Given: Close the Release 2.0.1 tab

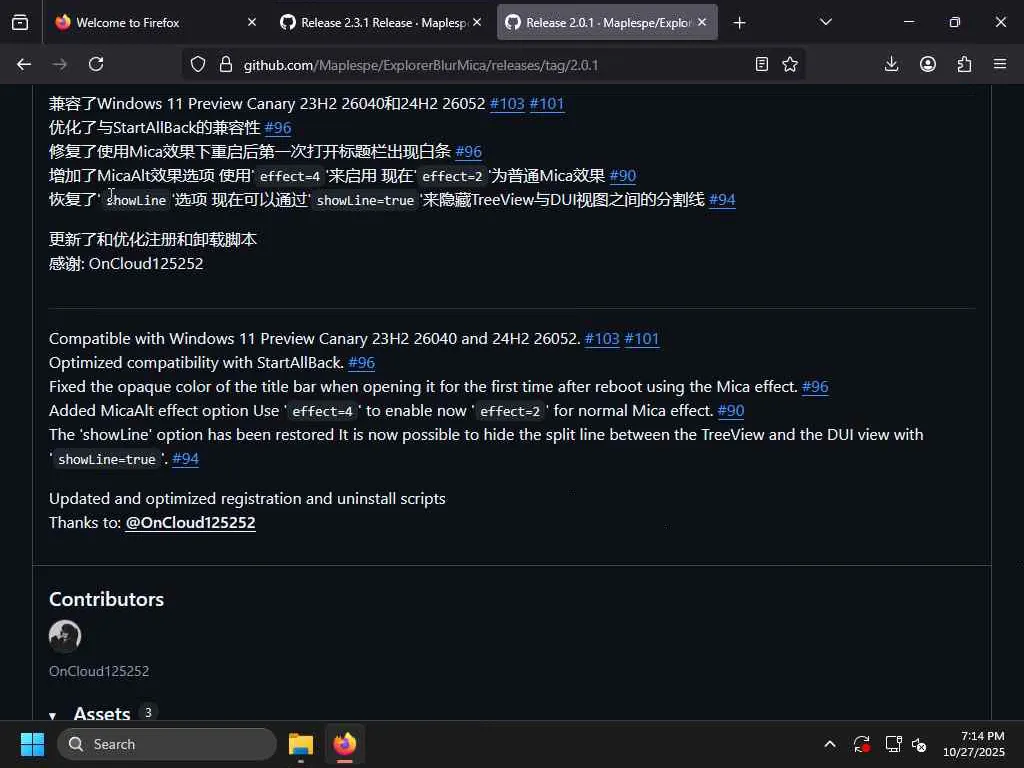Looking at the screenshot, I should pyautogui.click(x=702, y=22).
